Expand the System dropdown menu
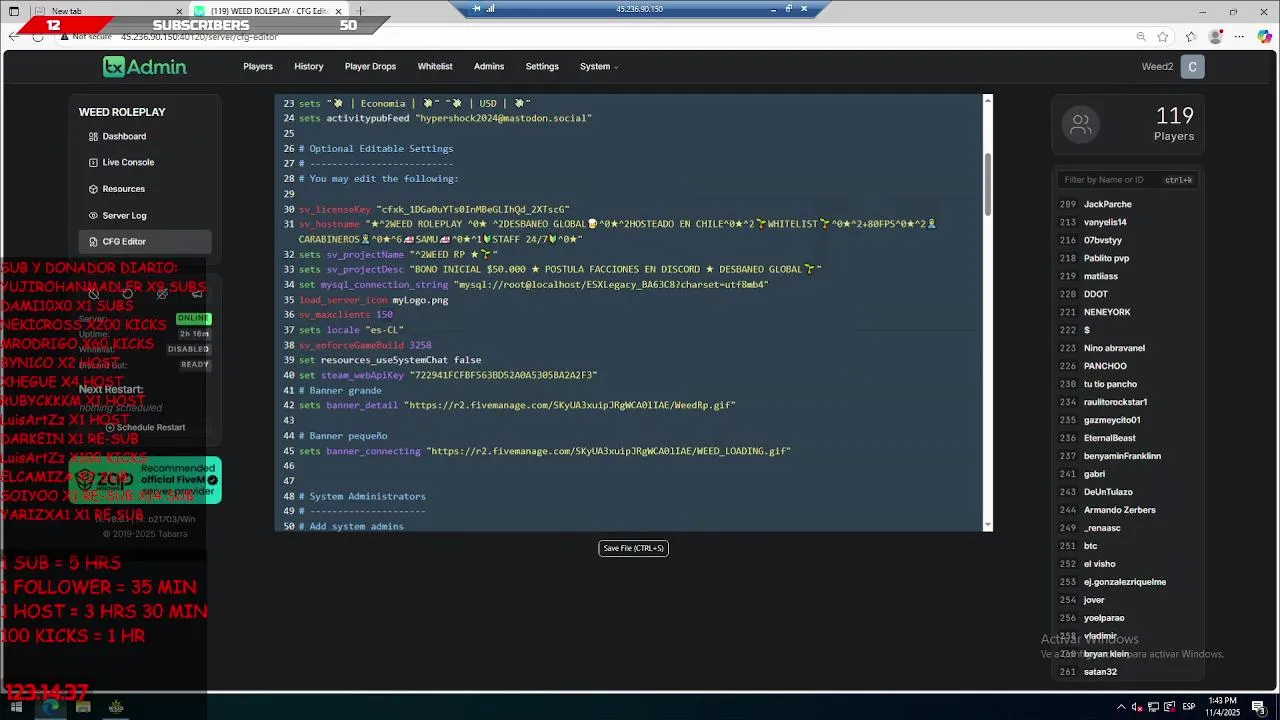Screen dimensions: 1280x720 (599, 67)
